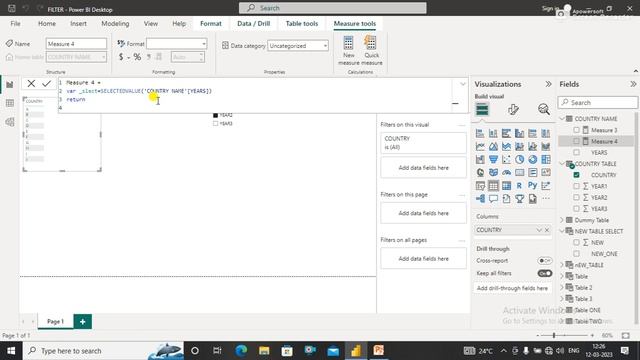This screenshot has width=640, height=360.
Task: Open Report view in left sidebar
Action: (x=10, y=85)
